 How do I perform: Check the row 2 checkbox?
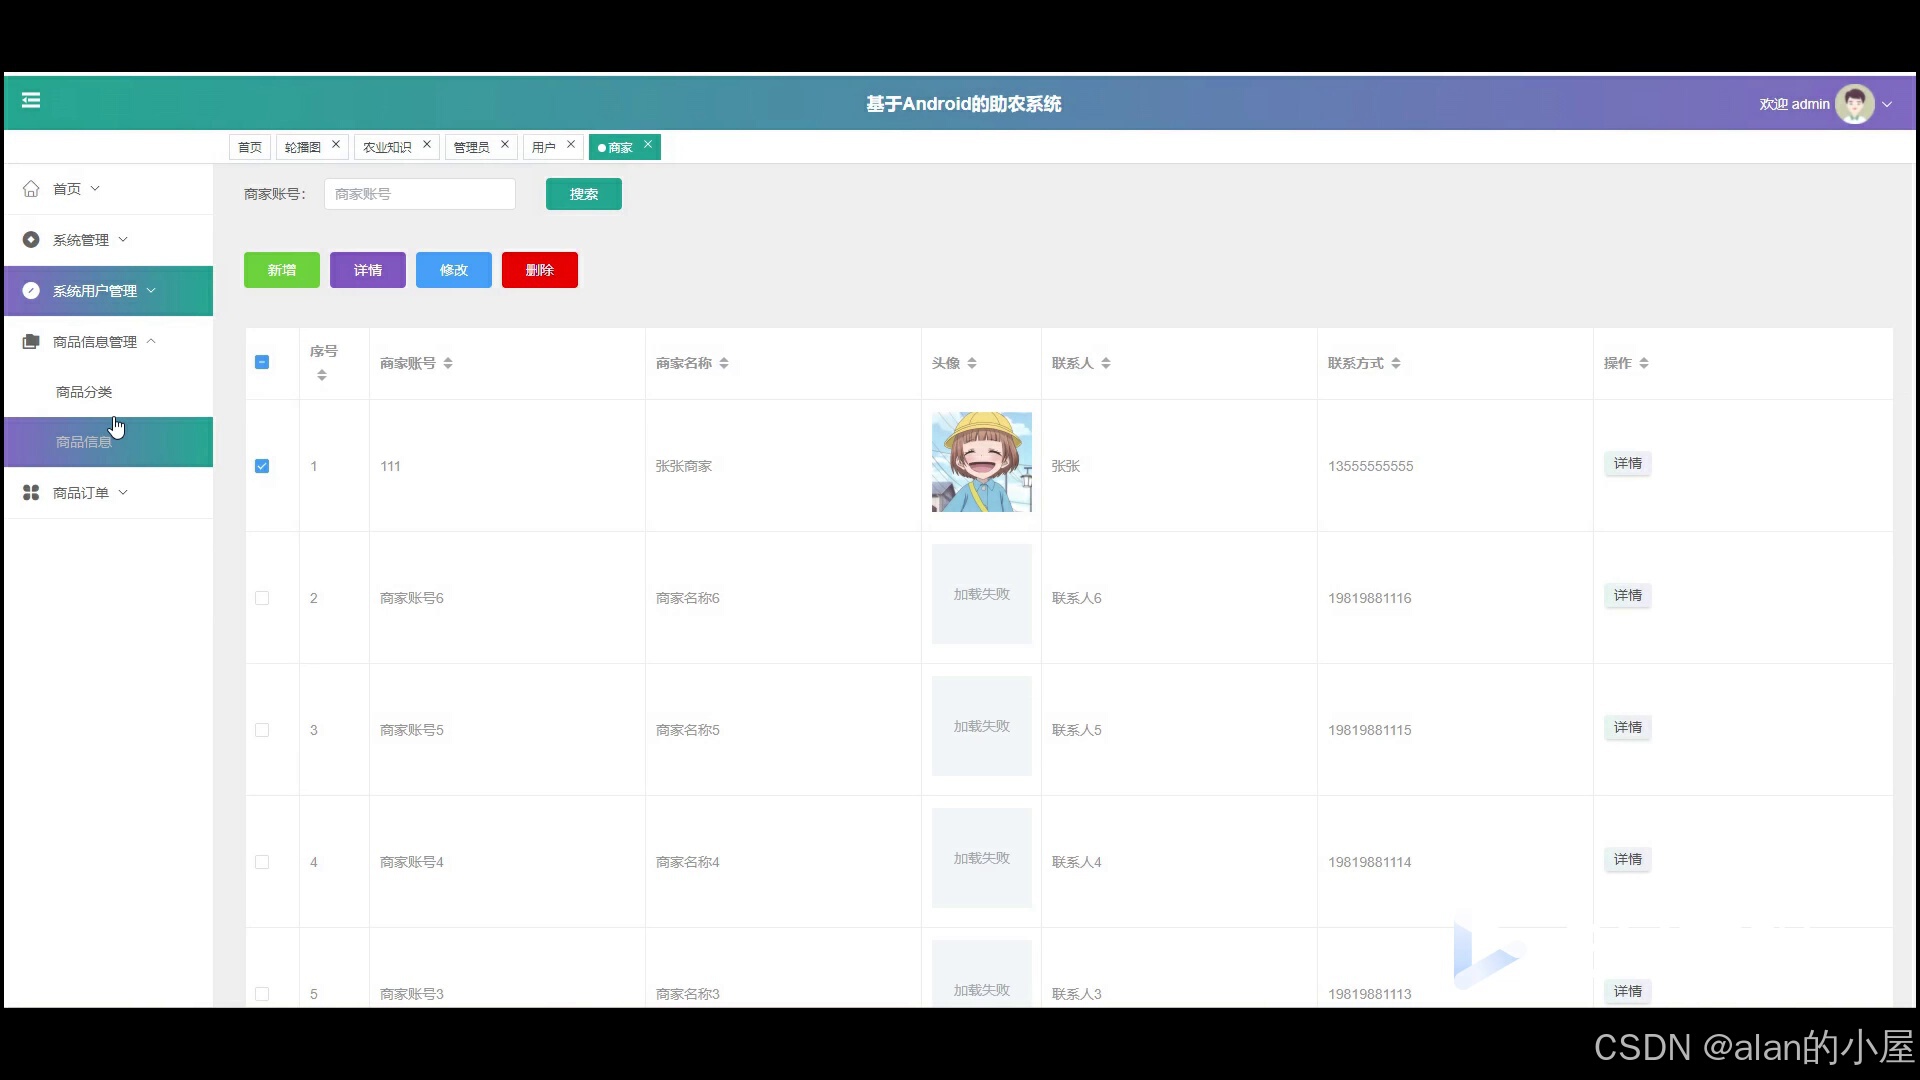262,598
